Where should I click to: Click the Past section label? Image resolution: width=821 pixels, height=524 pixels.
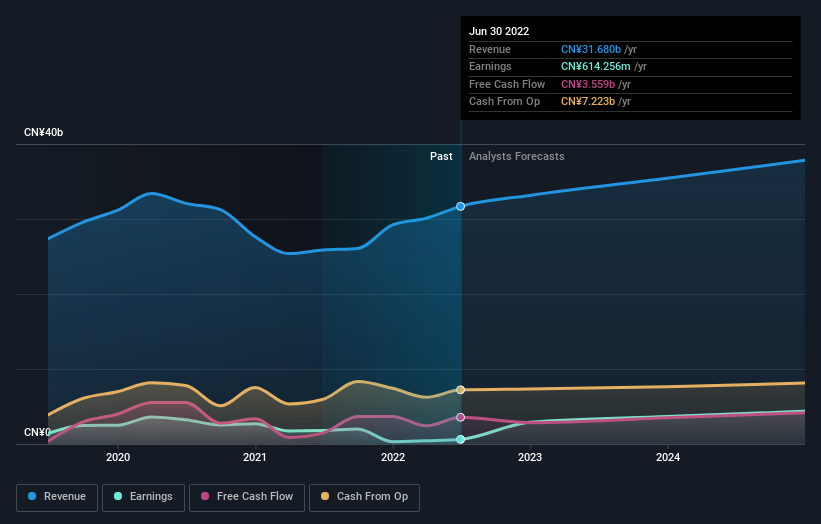(x=441, y=156)
